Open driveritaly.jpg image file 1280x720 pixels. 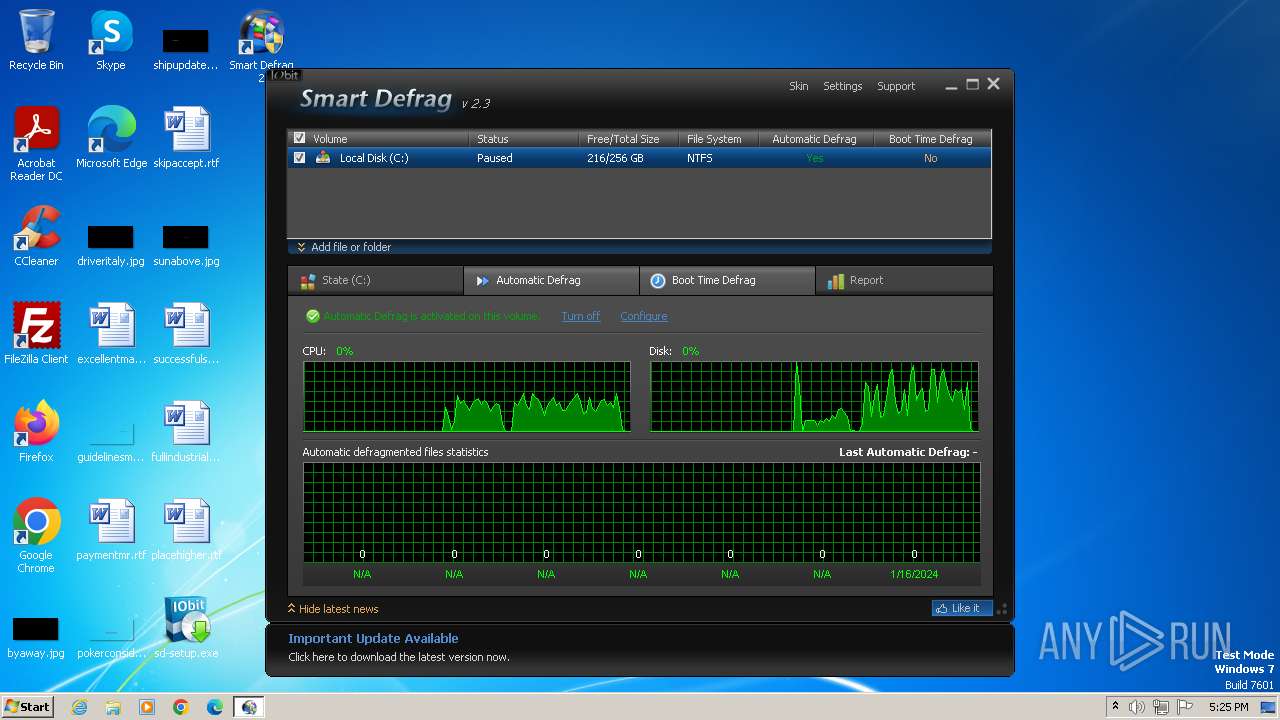click(x=111, y=246)
